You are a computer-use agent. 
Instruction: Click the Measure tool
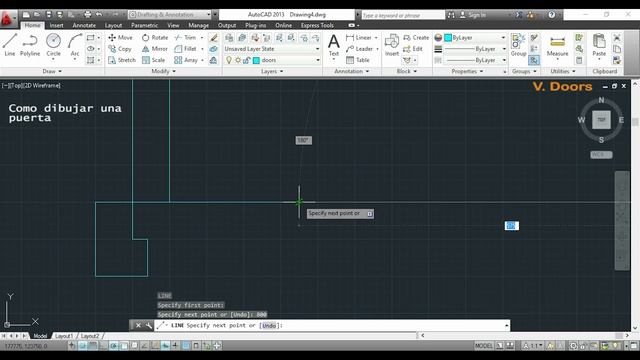pyautogui.click(x=557, y=45)
